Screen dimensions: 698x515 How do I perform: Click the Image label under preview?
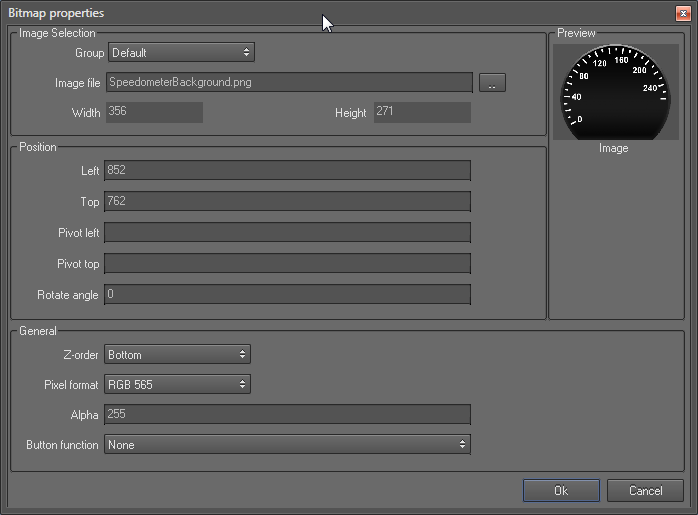pos(613,148)
